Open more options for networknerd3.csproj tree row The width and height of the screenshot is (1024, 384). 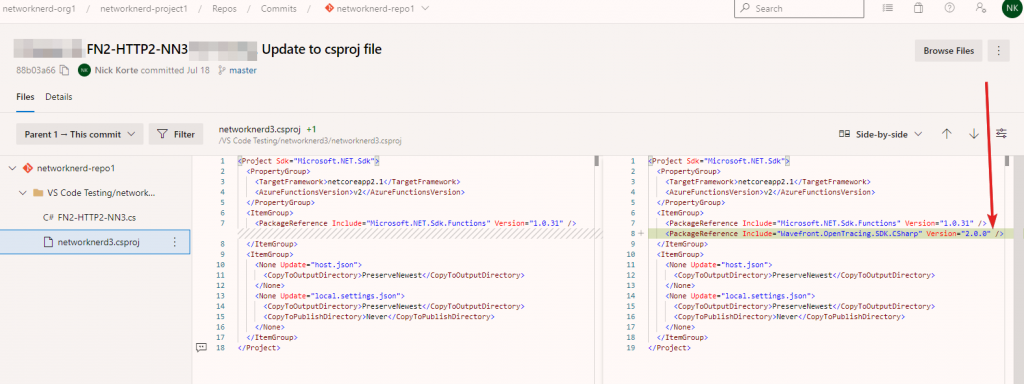point(174,242)
